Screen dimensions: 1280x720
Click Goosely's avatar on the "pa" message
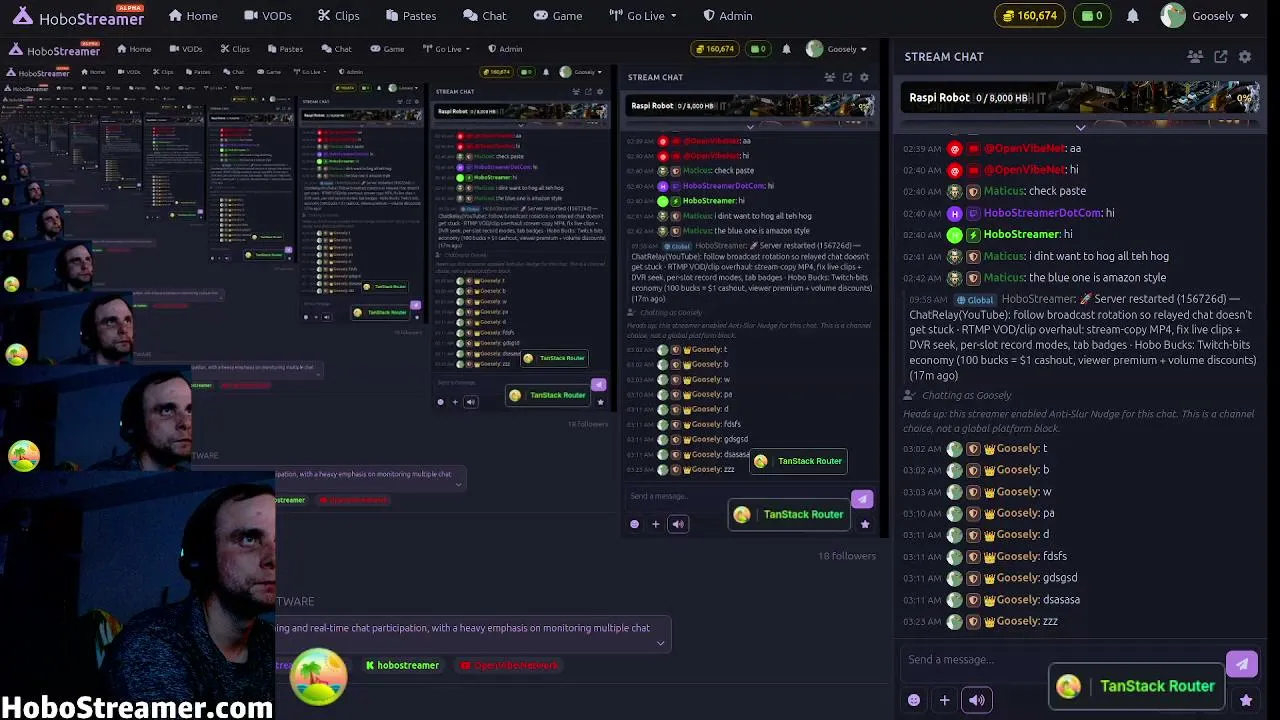click(x=955, y=514)
